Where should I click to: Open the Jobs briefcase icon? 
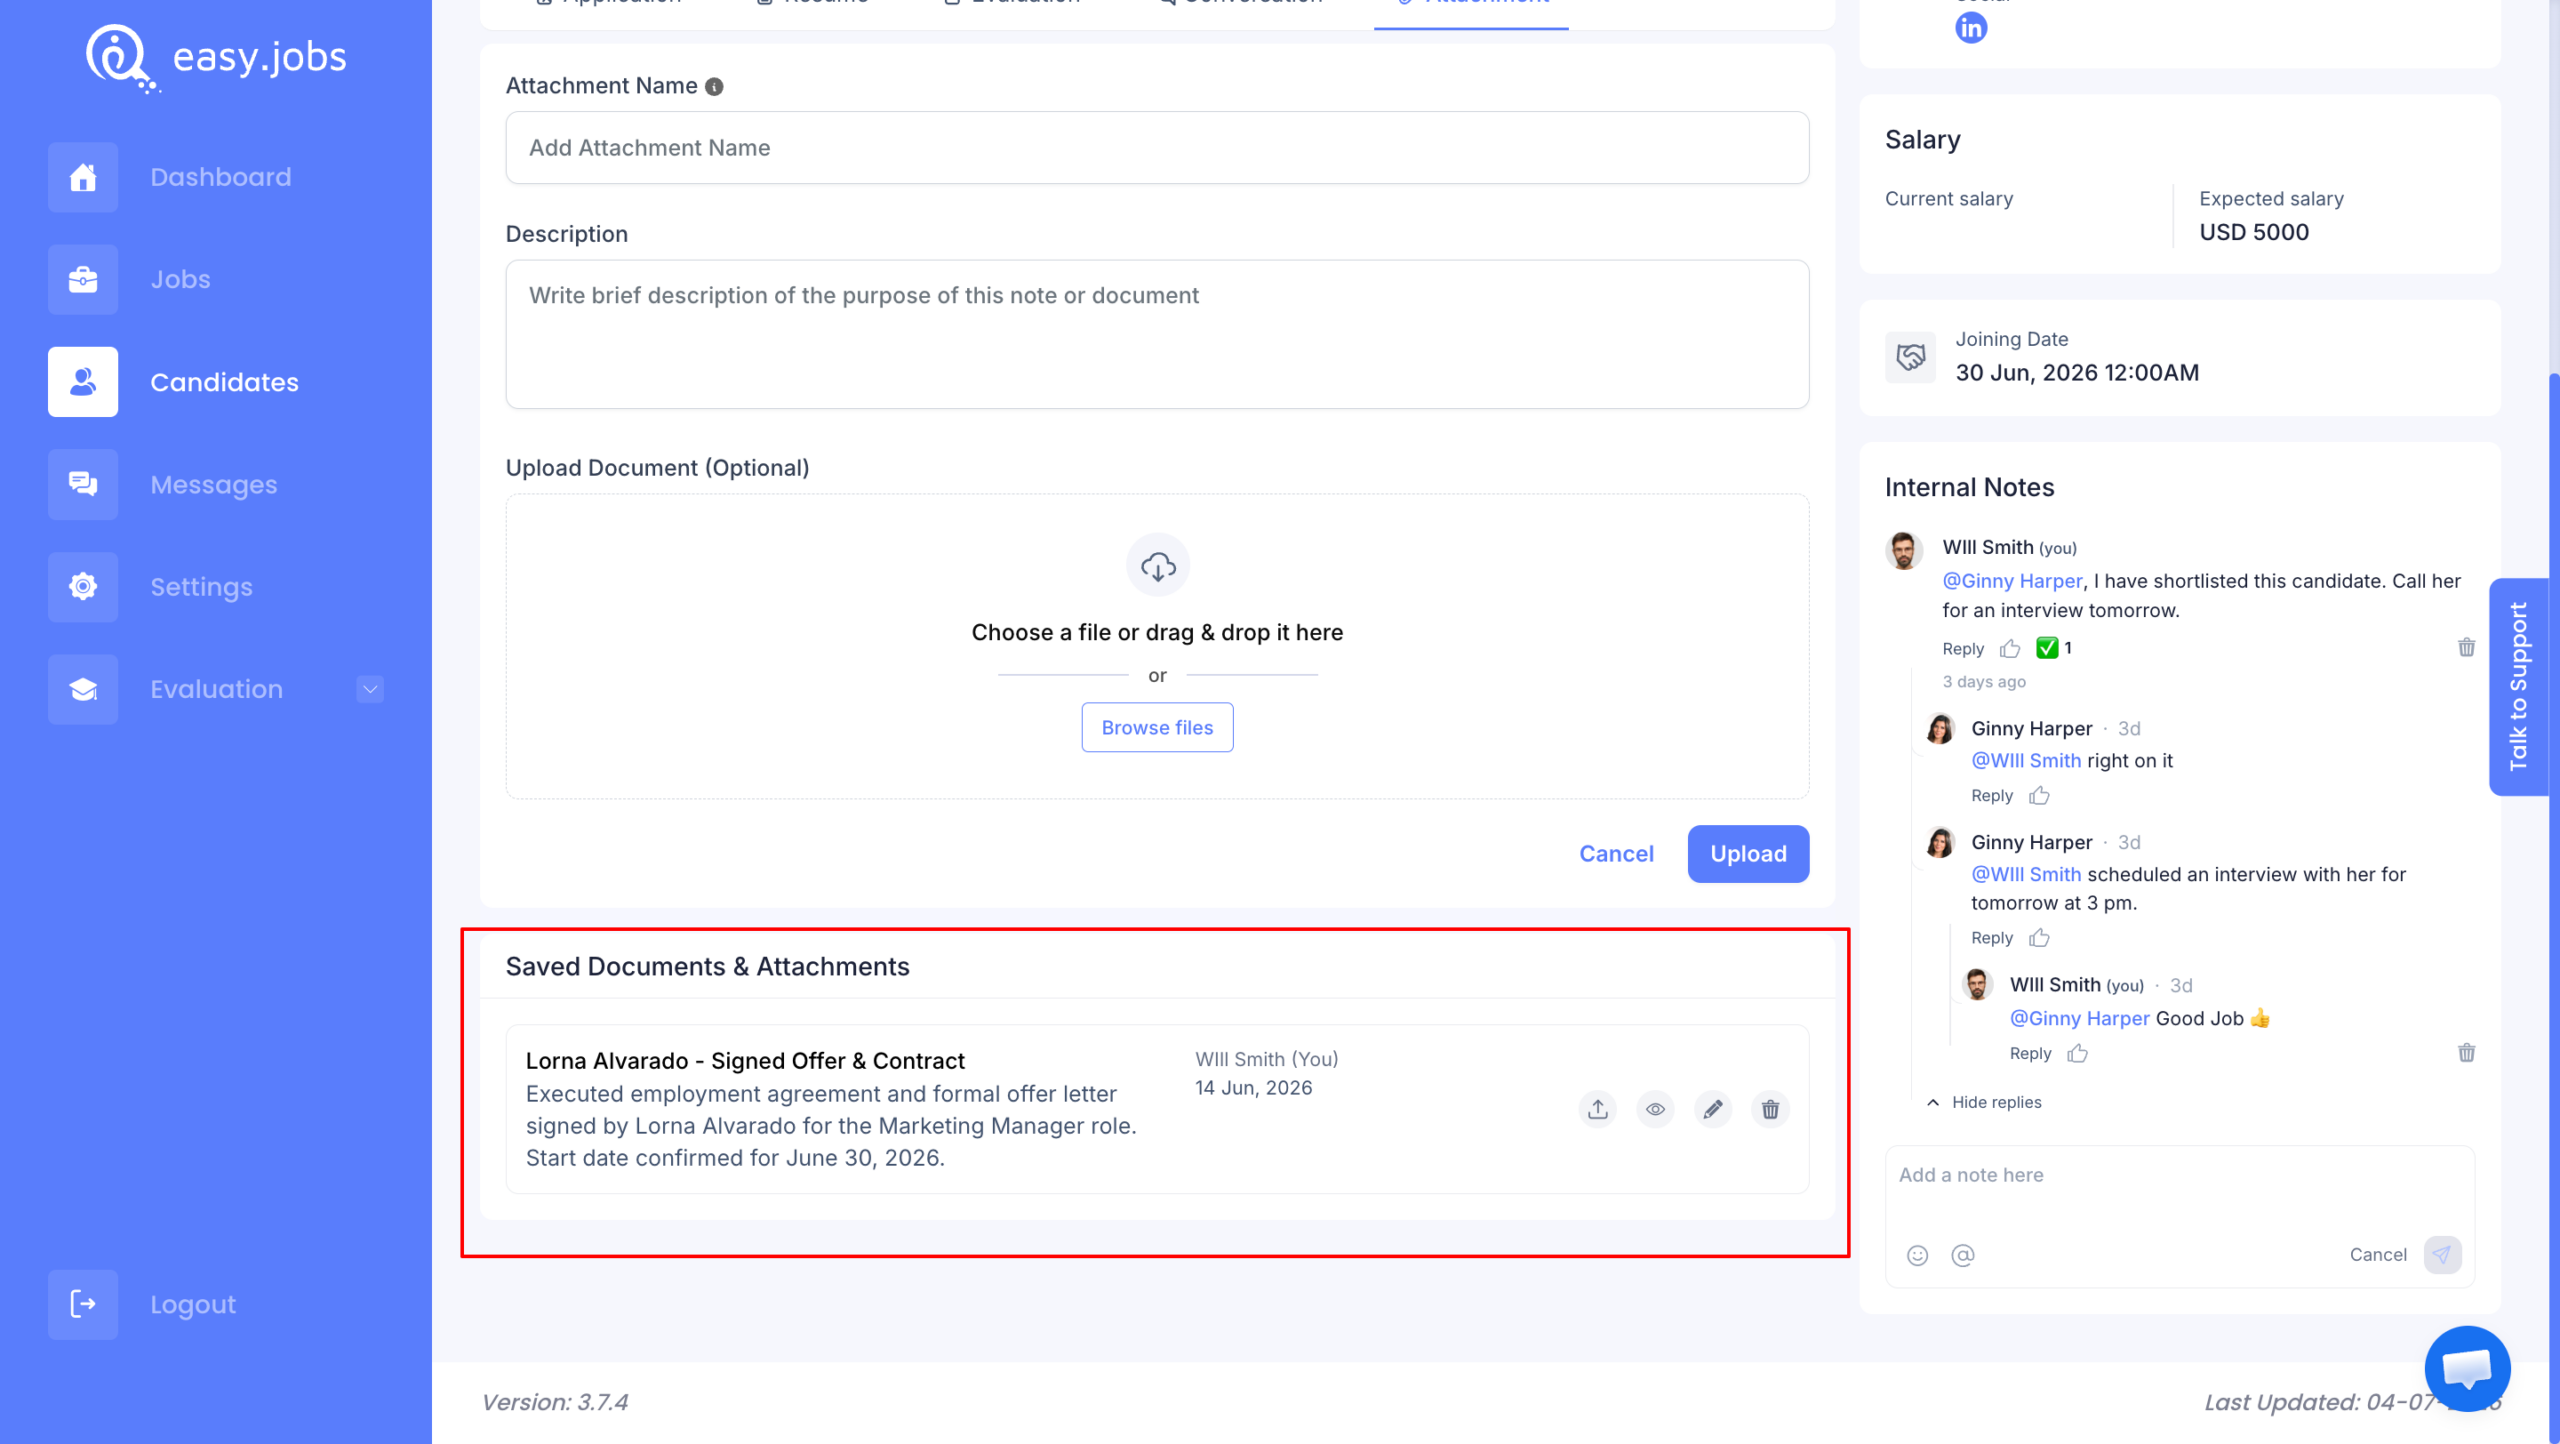point(83,279)
